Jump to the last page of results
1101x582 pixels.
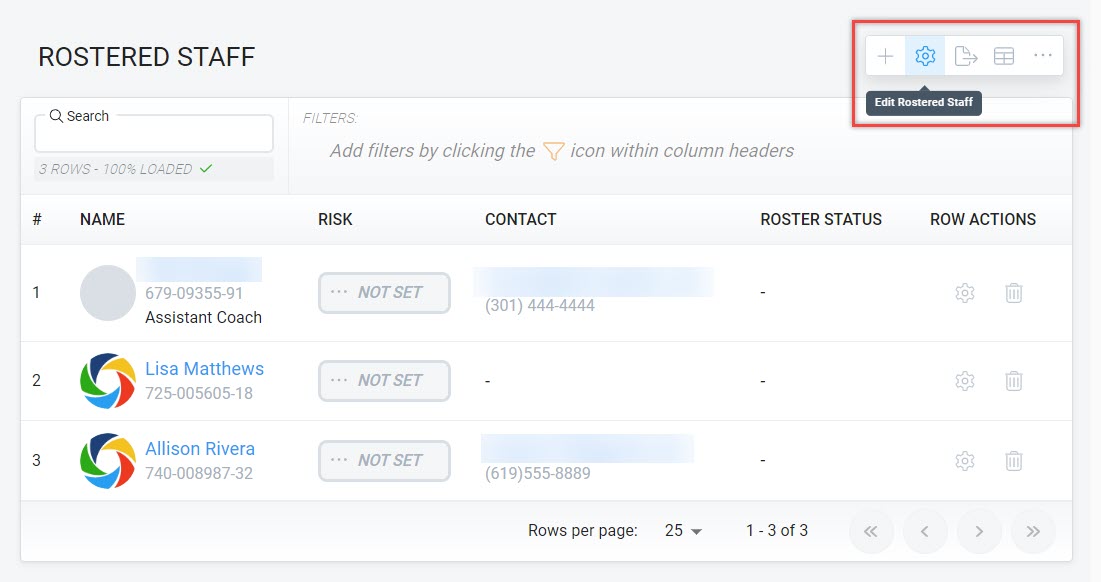[1032, 531]
